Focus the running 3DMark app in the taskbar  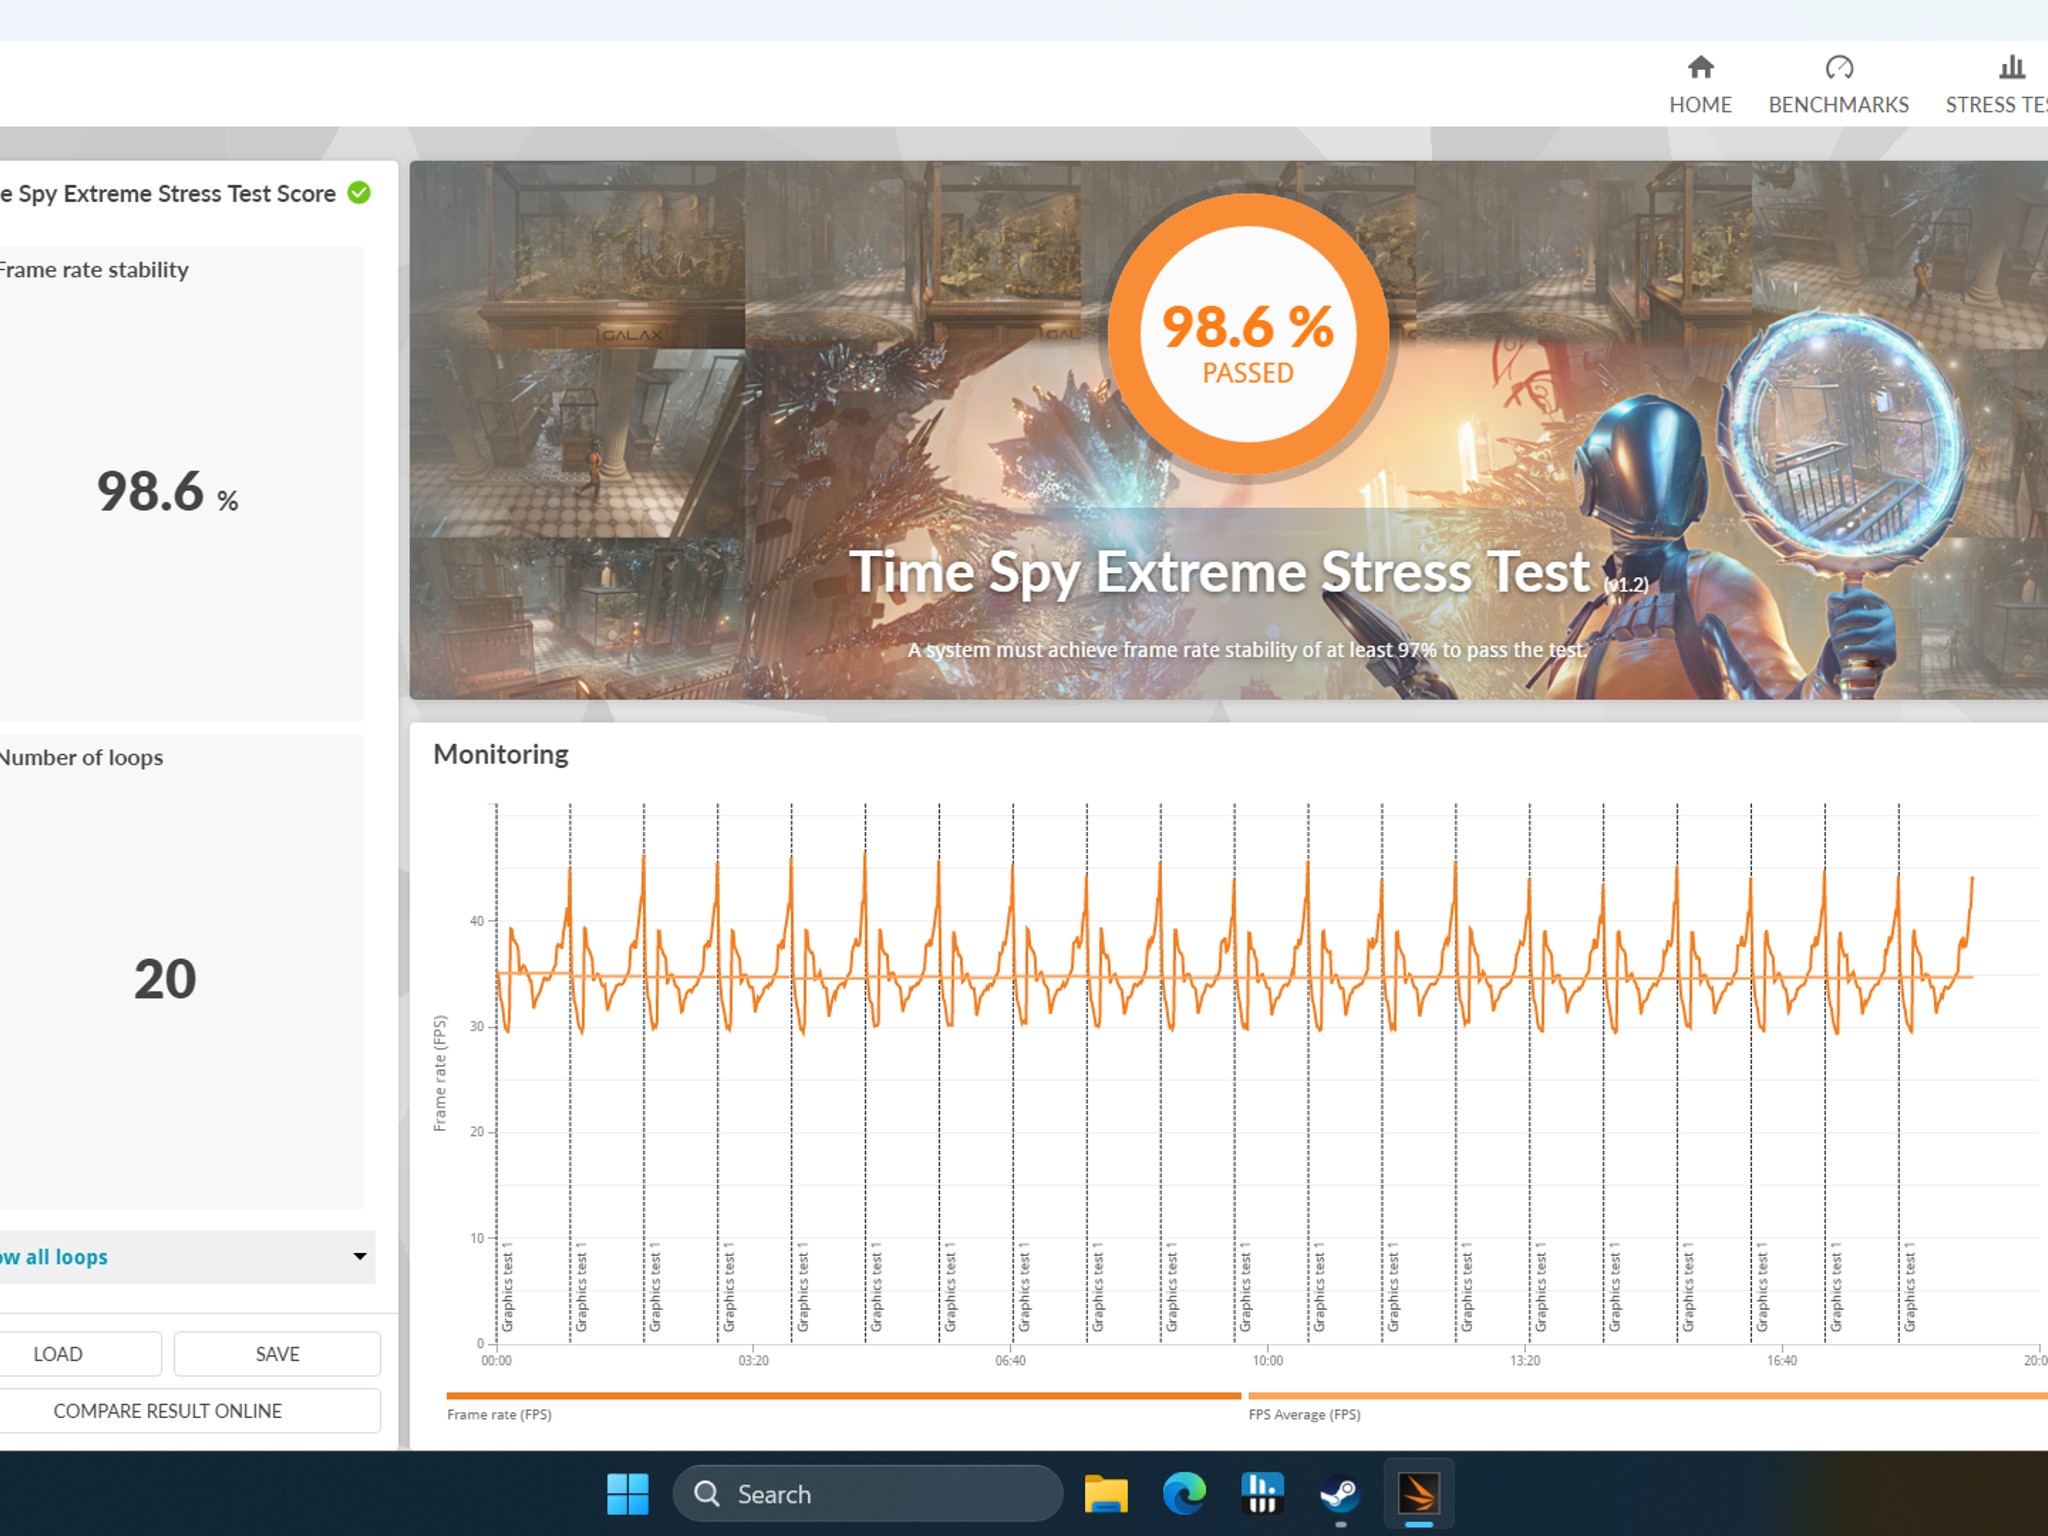pyautogui.click(x=1420, y=1492)
